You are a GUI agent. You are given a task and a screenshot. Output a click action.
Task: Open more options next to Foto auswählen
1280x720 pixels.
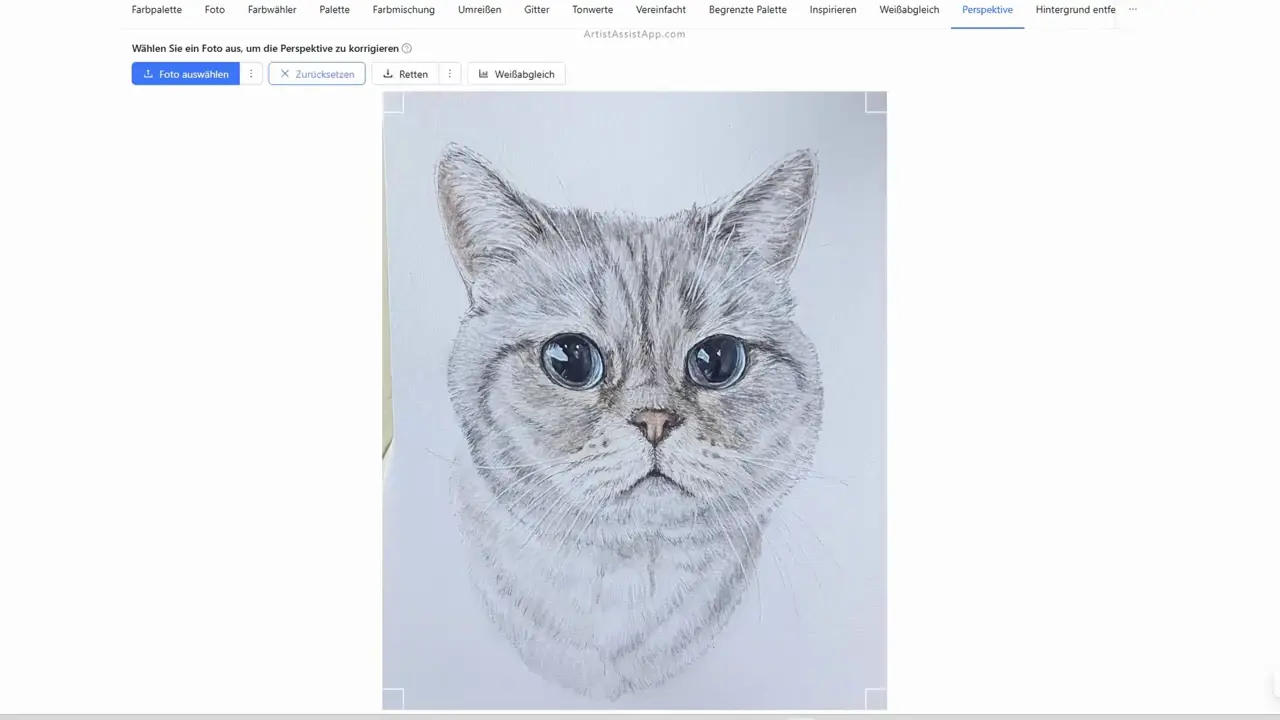coord(251,74)
